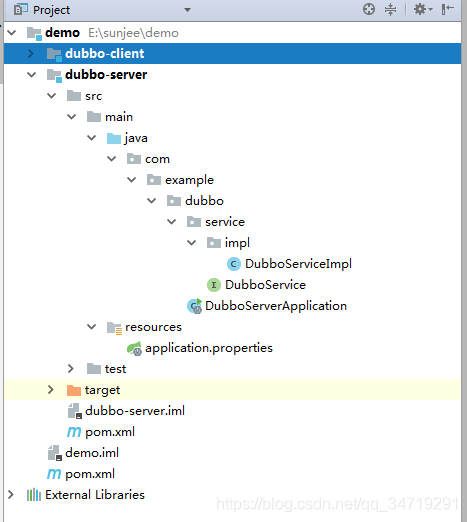Collapse the dubbo package node
Screen dimensions: 467x522
(152, 201)
